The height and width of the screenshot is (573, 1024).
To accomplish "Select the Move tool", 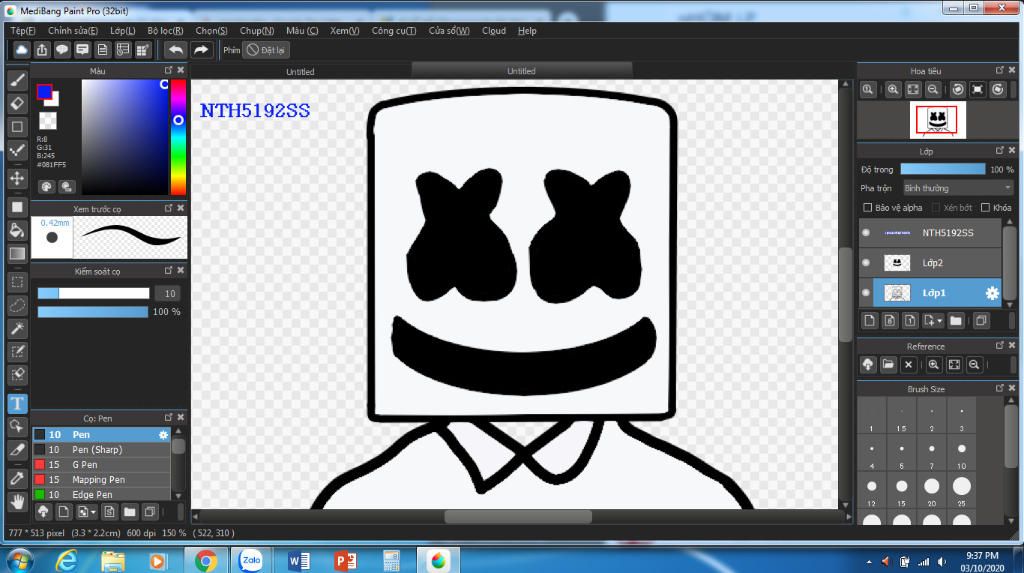I will pyautogui.click(x=18, y=178).
